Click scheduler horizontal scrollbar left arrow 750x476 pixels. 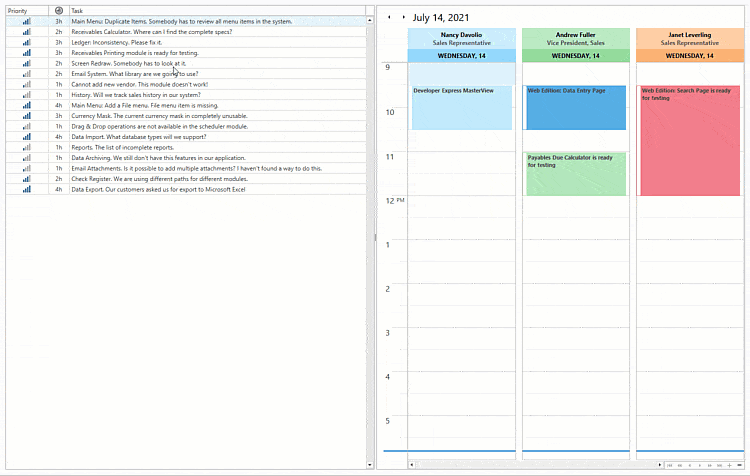coord(412,465)
